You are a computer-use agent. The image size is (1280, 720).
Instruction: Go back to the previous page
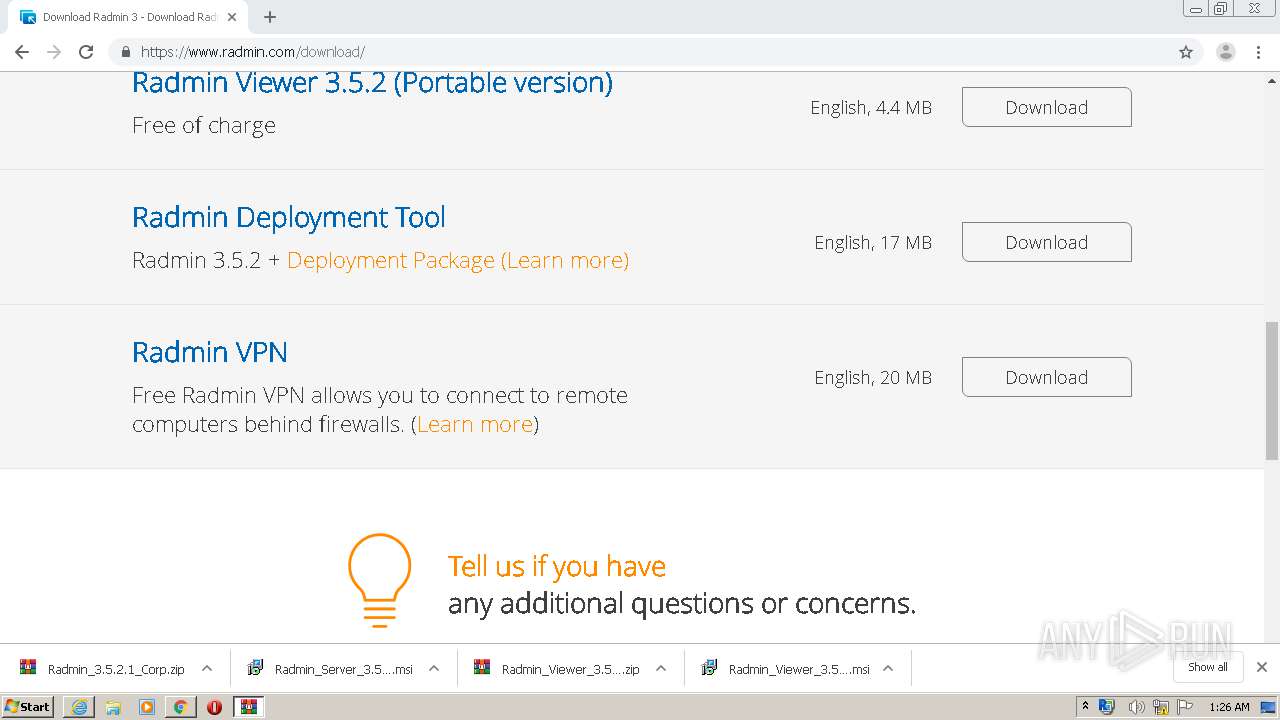point(22,52)
